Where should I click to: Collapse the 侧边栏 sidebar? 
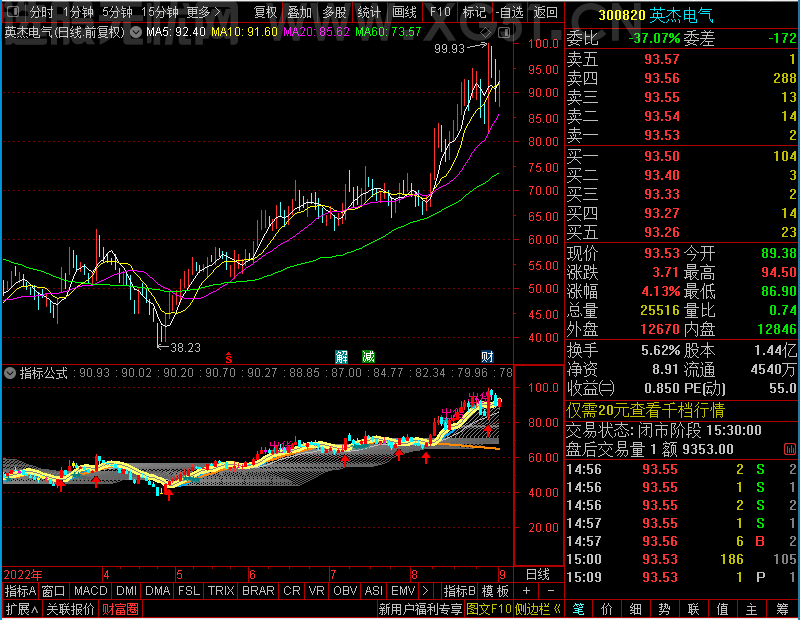pos(538,609)
